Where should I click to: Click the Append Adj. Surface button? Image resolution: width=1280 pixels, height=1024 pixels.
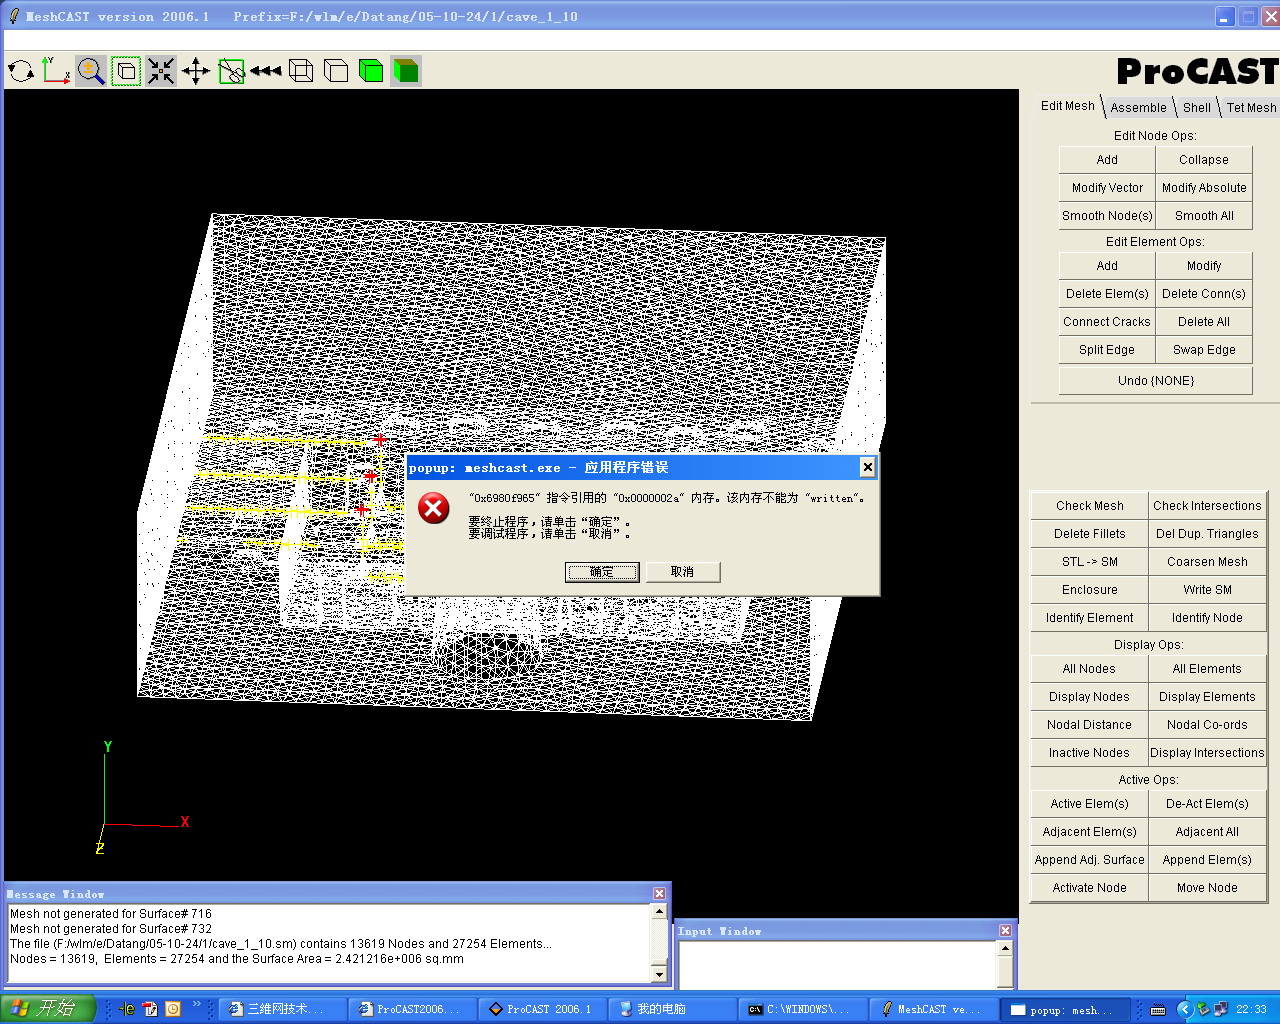pyautogui.click(x=1089, y=860)
